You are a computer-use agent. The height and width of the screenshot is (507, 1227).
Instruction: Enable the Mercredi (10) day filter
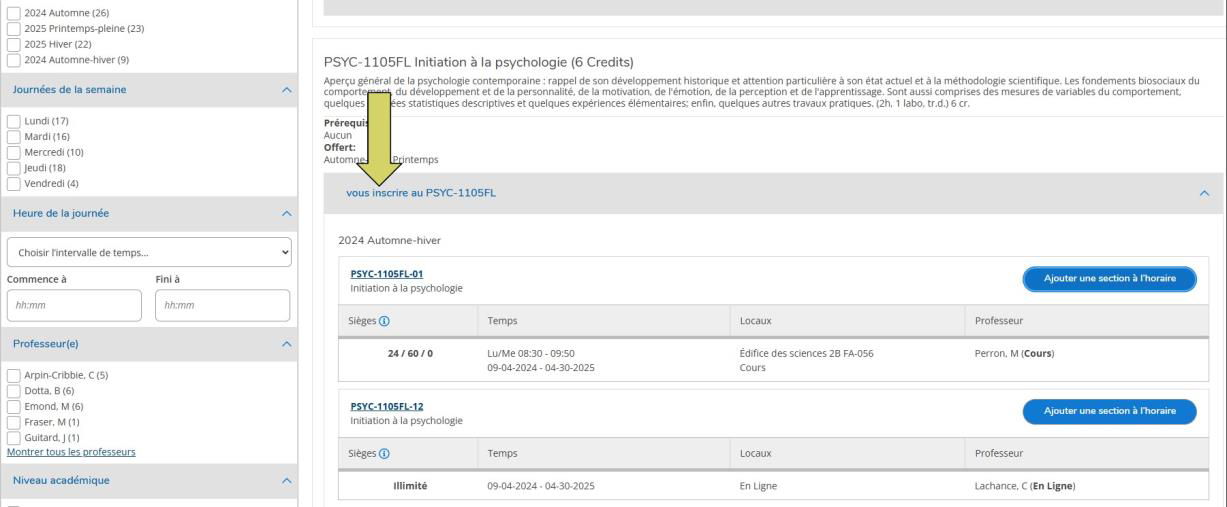(13, 152)
